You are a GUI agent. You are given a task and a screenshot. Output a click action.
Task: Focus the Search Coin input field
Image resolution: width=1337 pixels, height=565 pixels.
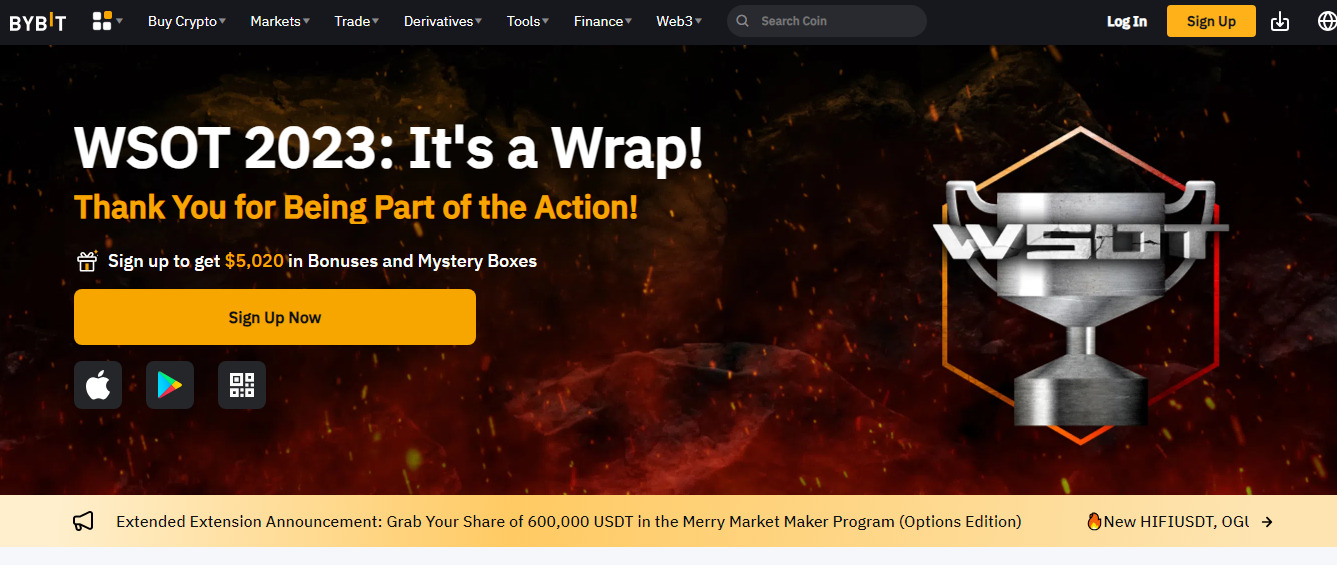(x=827, y=21)
